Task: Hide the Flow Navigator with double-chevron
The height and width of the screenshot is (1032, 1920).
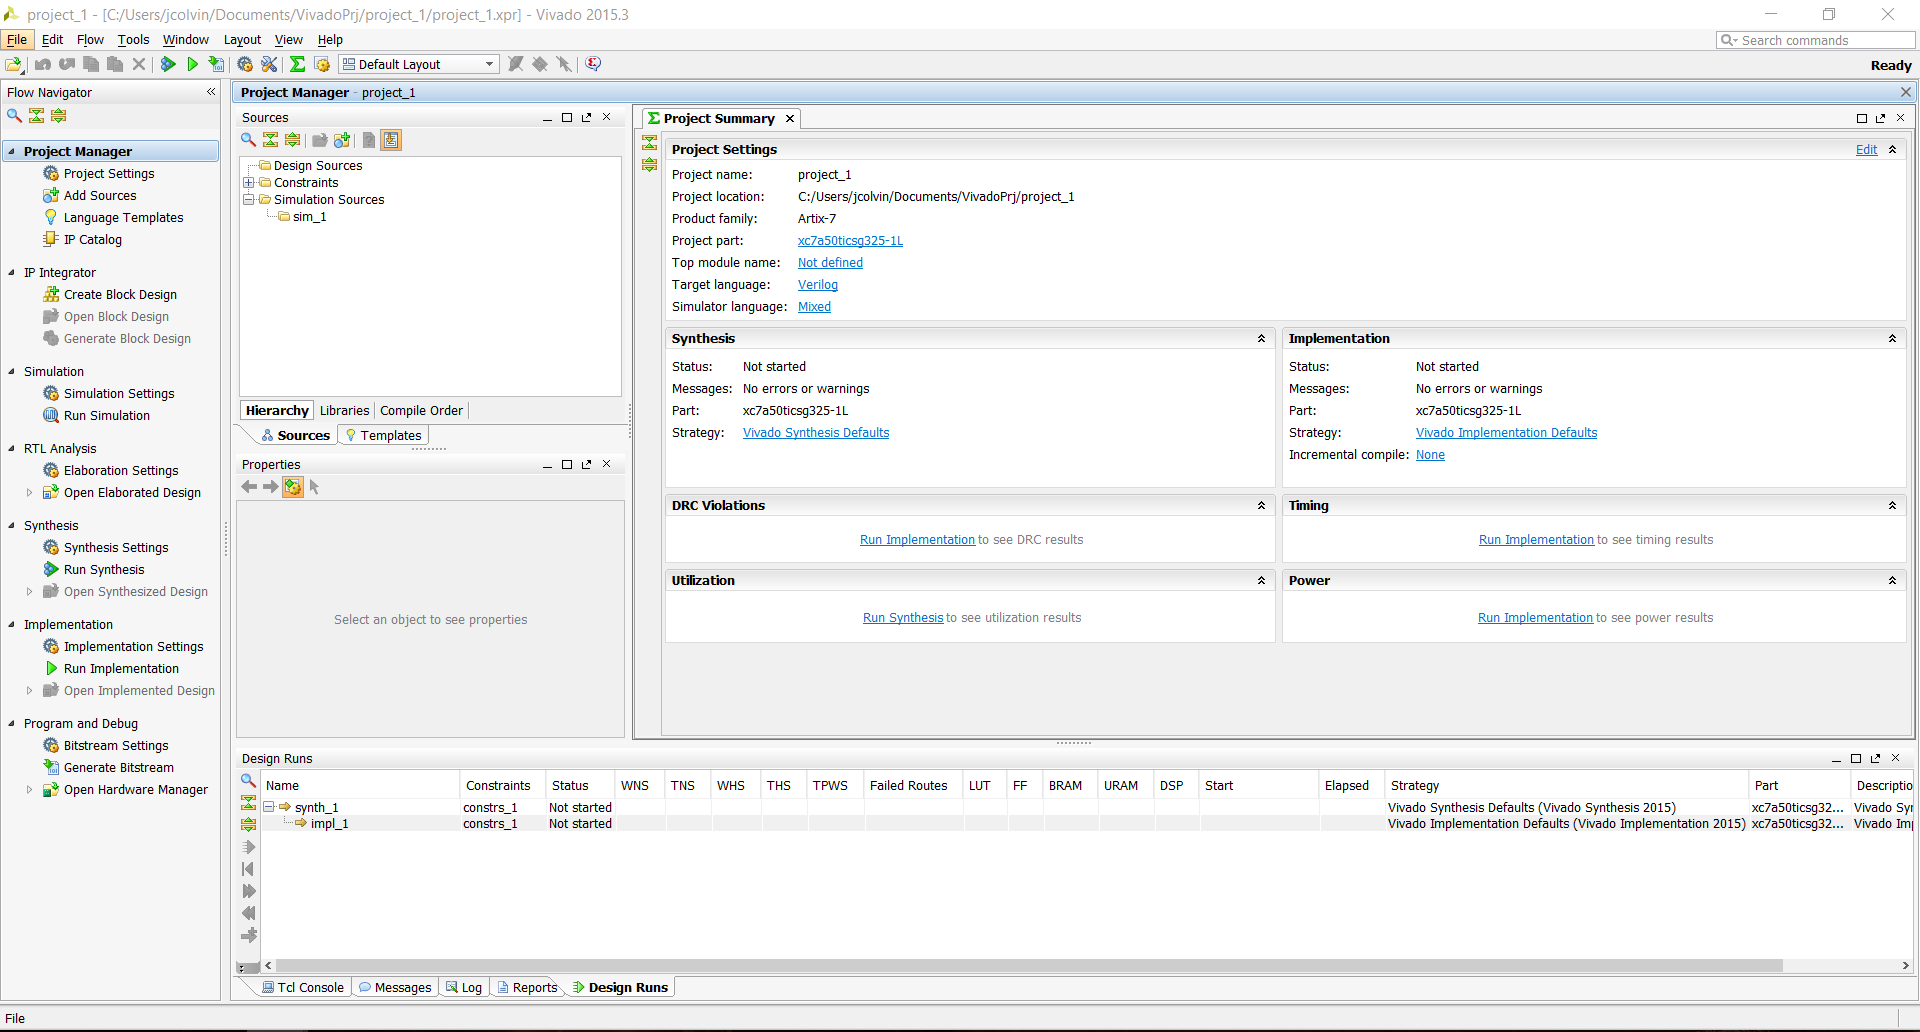Action: point(211,92)
